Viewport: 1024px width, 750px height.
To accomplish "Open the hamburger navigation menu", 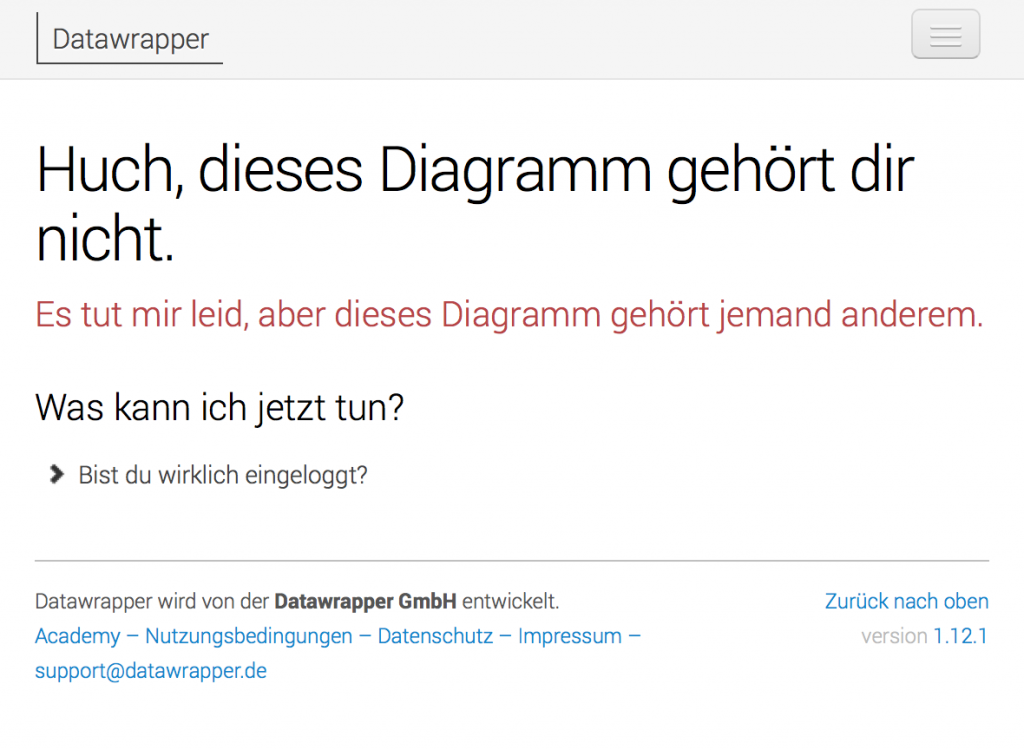I will [945, 35].
